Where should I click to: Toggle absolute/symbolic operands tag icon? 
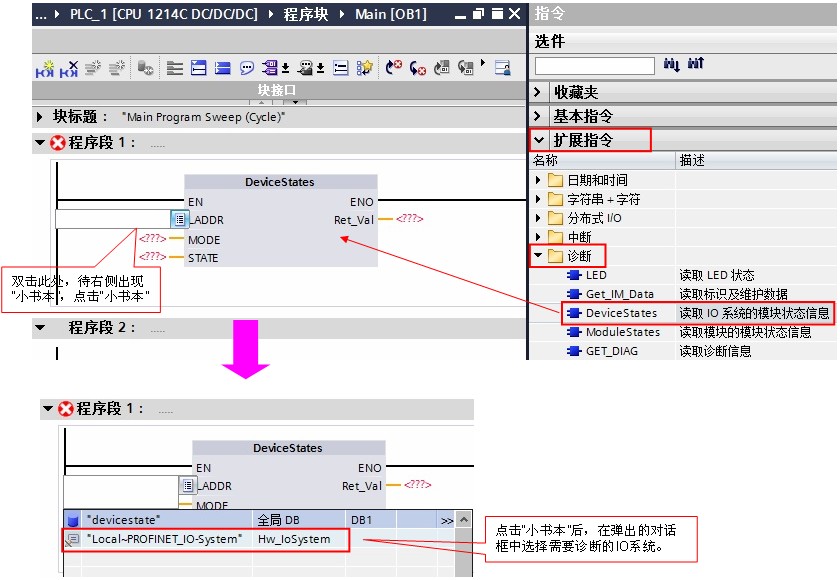(271, 68)
